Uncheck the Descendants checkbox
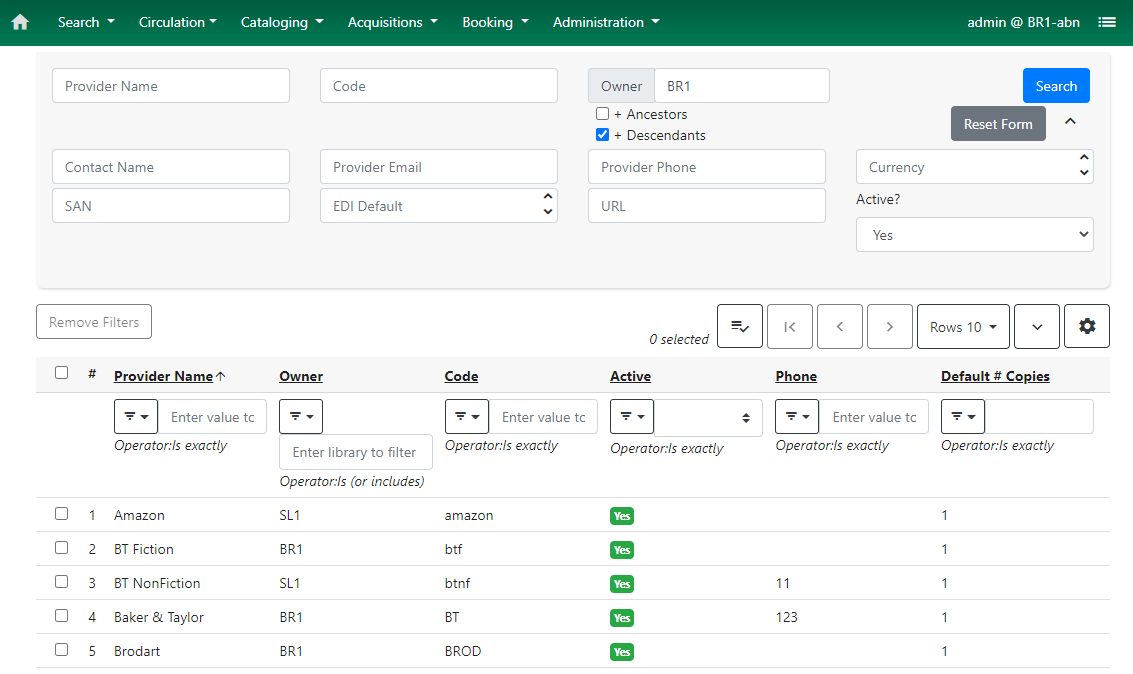The width and height of the screenshot is (1133, 674). click(x=602, y=134)
